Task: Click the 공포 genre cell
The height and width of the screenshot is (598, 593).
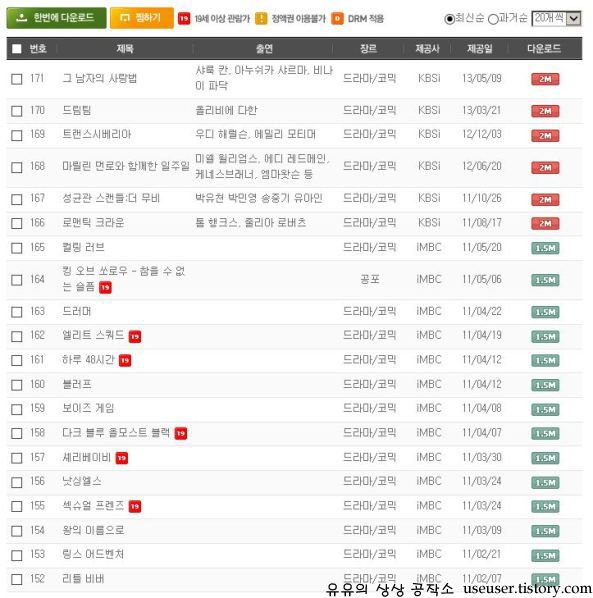Action: [370, 280]
